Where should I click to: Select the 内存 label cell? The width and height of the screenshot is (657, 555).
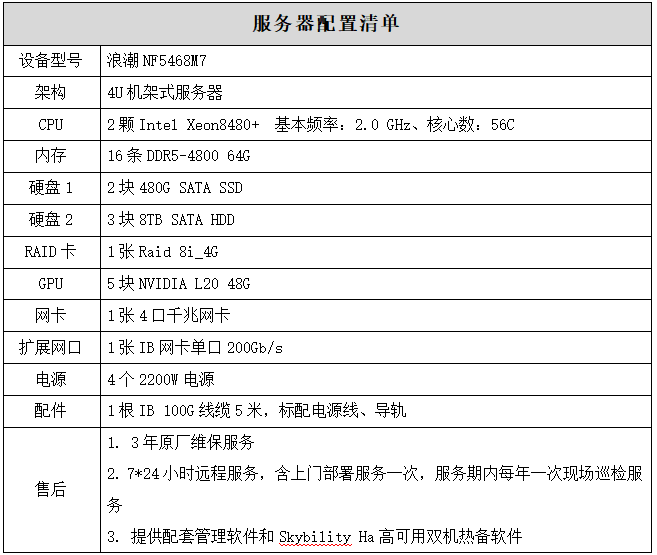51,156
